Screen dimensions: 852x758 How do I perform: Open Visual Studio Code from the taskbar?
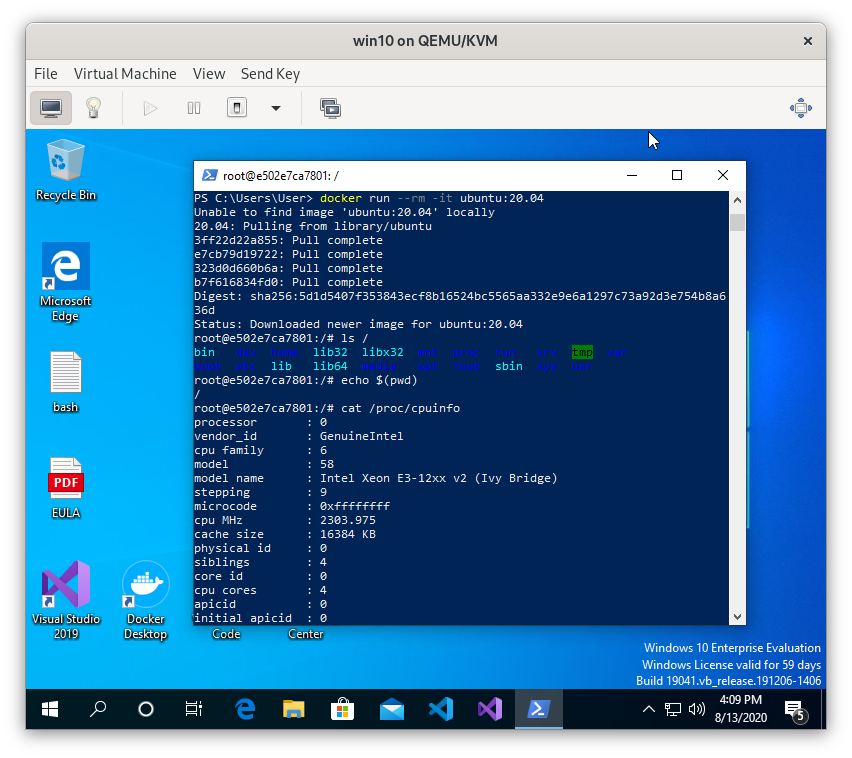[x=441, y=709]
